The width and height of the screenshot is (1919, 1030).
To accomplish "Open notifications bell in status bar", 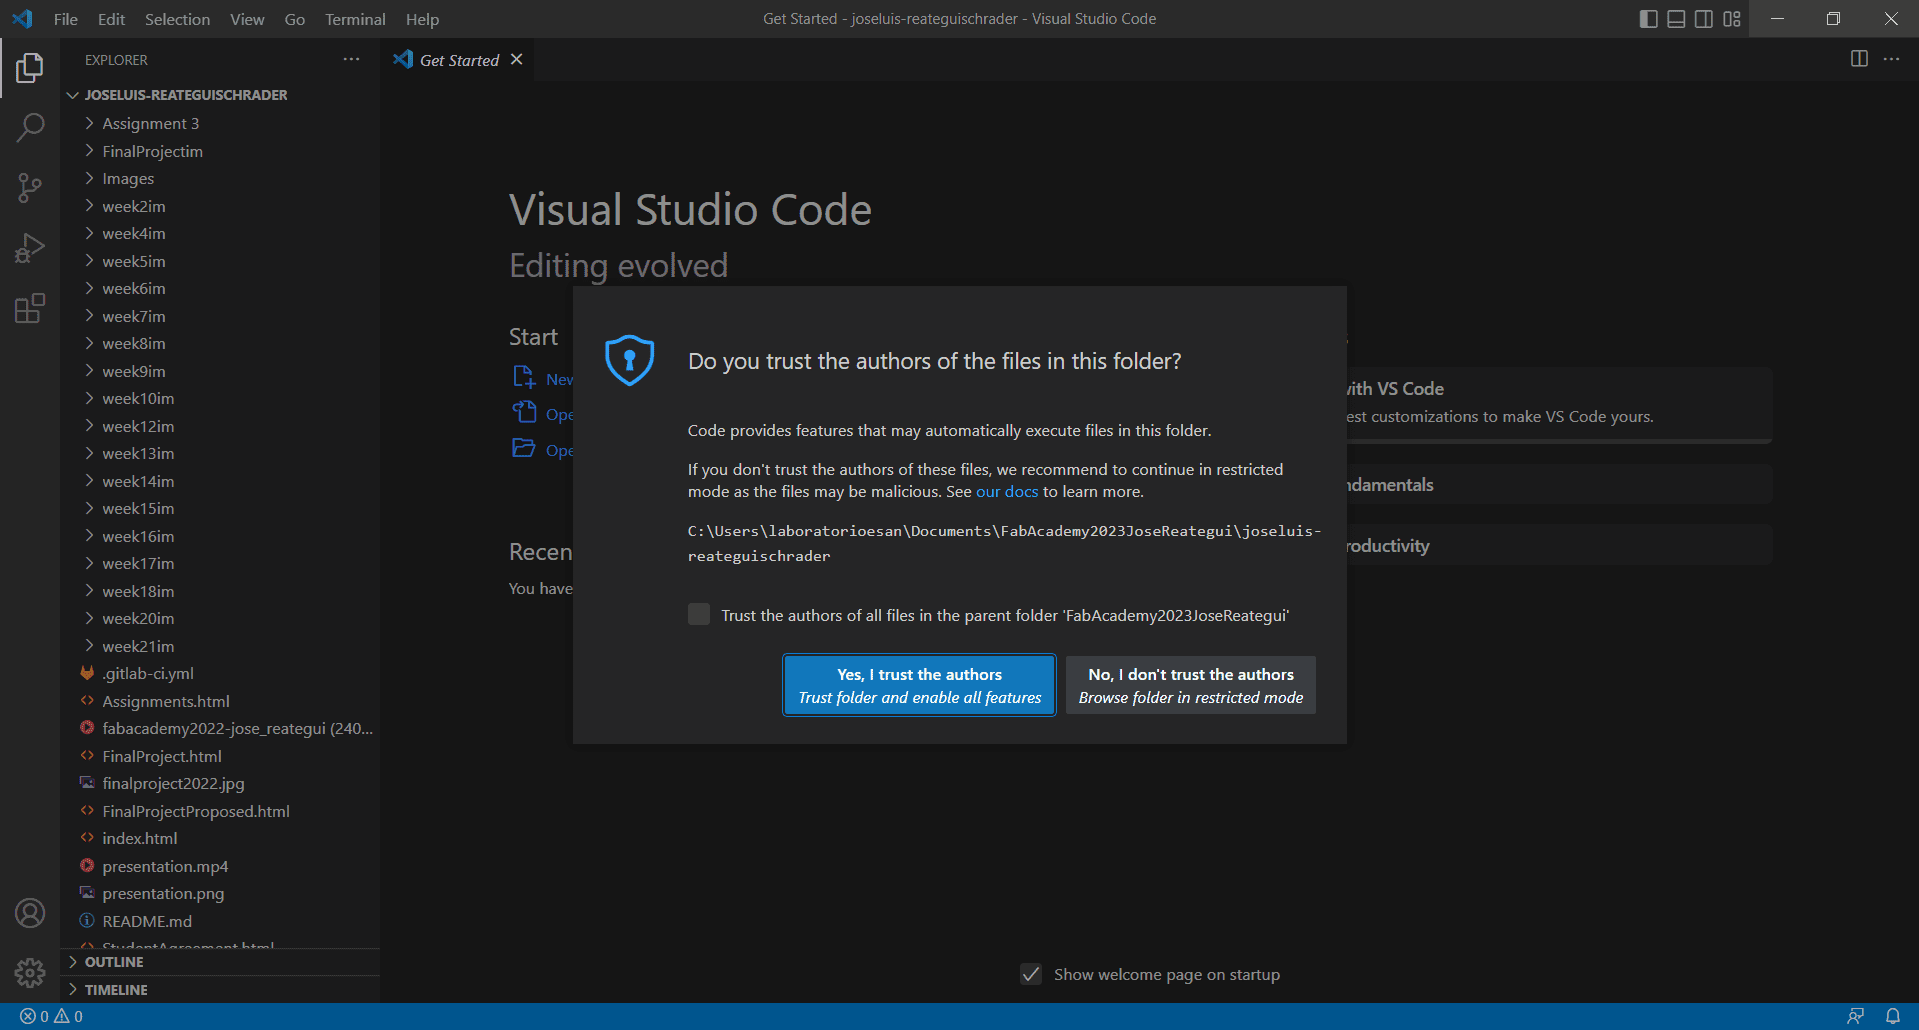I will (1892, 1016).
